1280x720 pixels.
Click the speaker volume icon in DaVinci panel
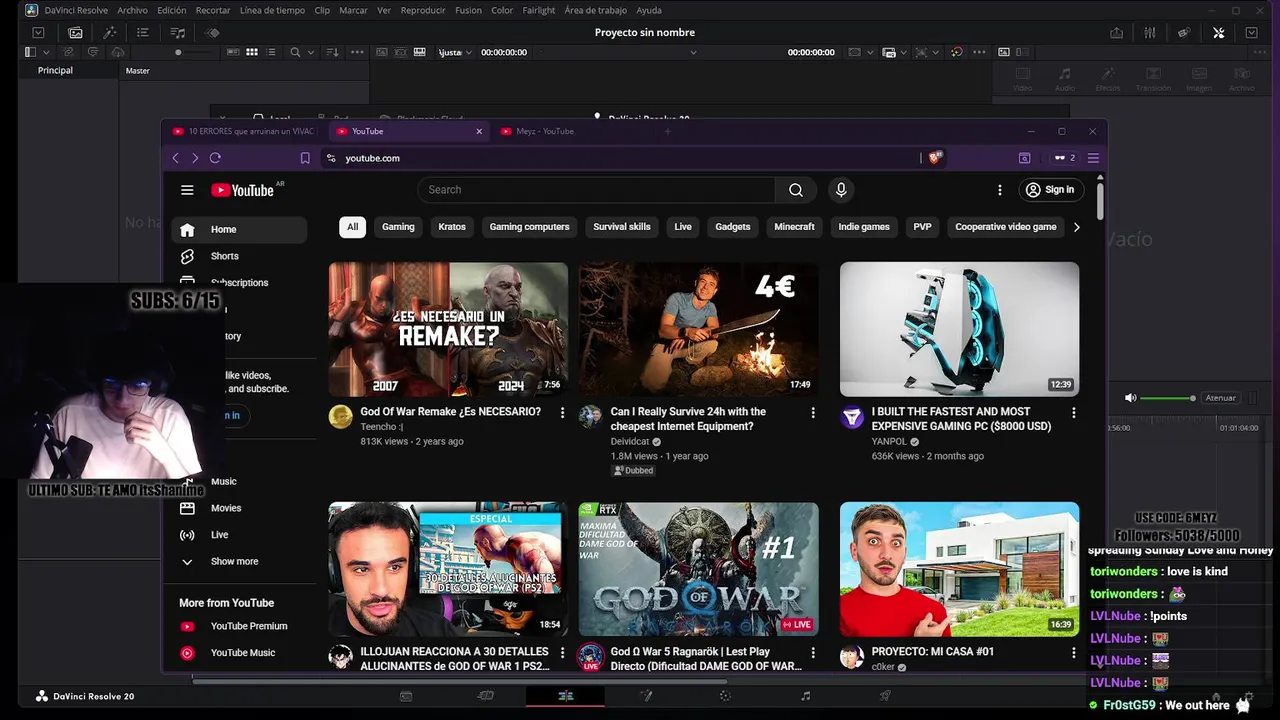(x=1130, y=398)
